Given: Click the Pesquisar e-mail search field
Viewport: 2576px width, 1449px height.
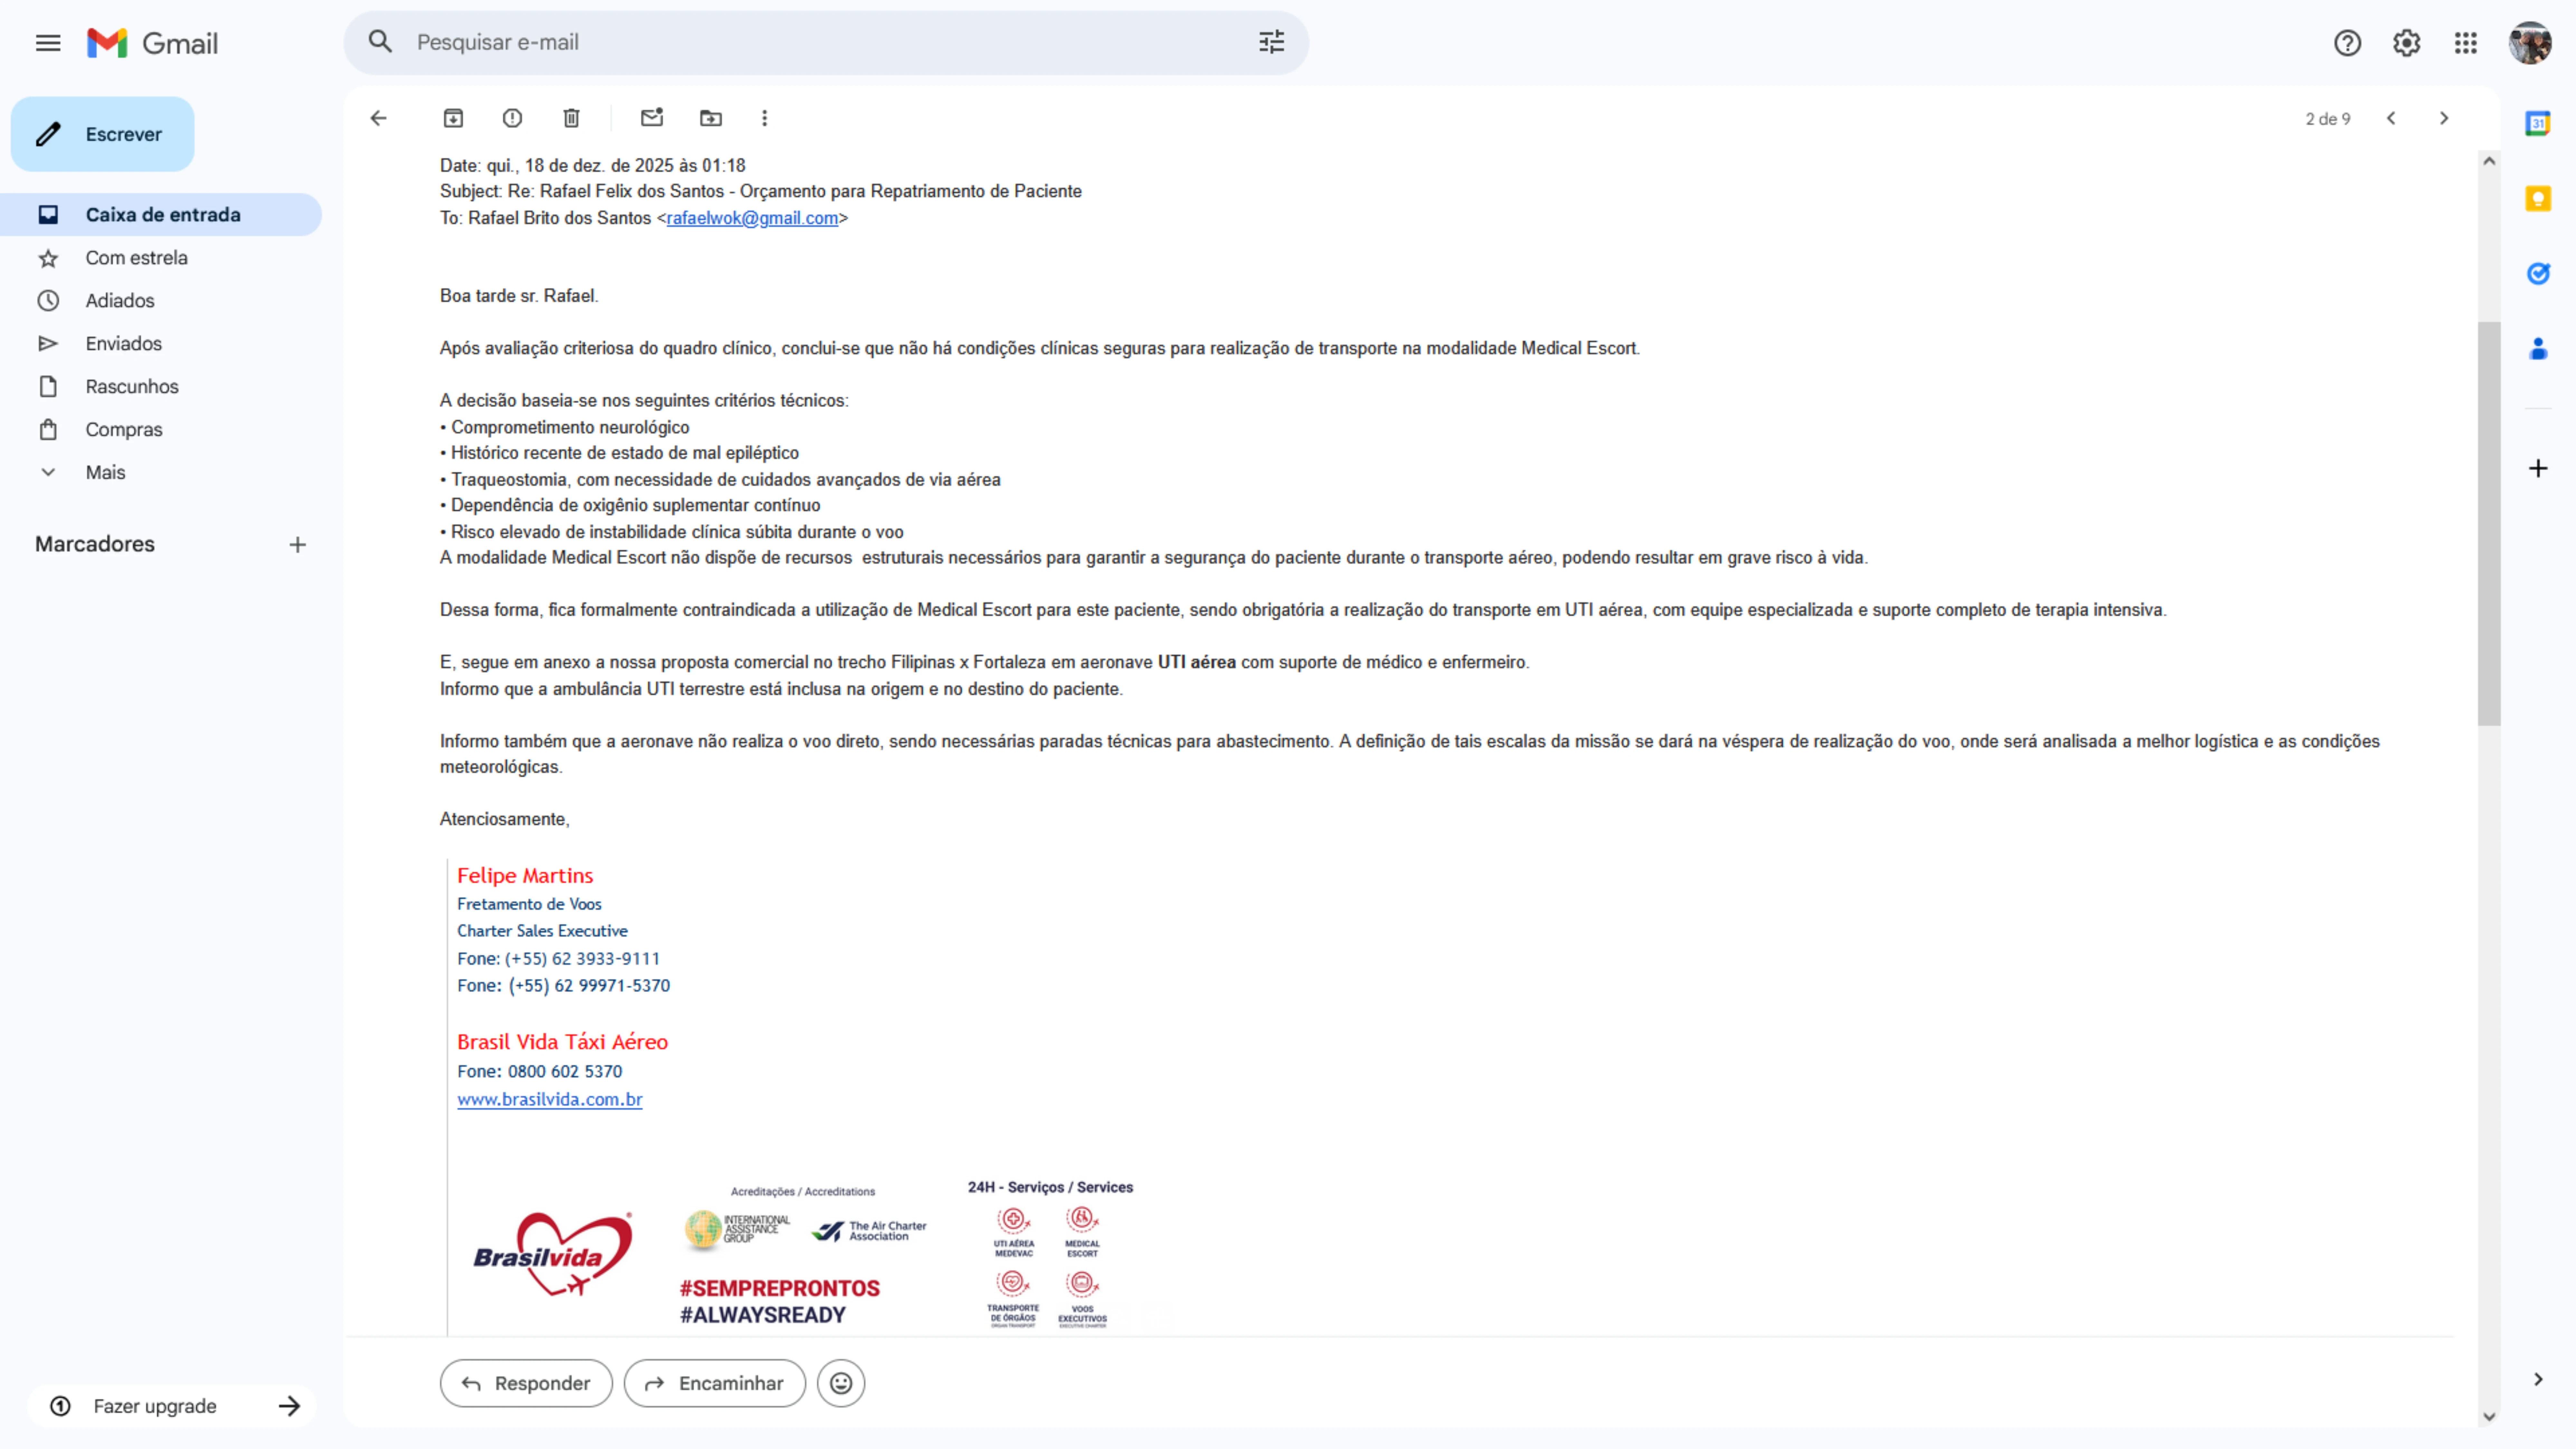Looking at the screenshot, I should pos(820,42).
